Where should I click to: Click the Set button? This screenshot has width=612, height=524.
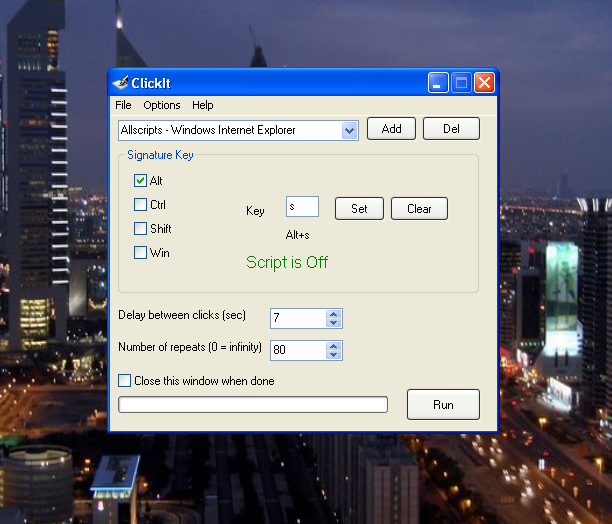(x=359, y=209)
